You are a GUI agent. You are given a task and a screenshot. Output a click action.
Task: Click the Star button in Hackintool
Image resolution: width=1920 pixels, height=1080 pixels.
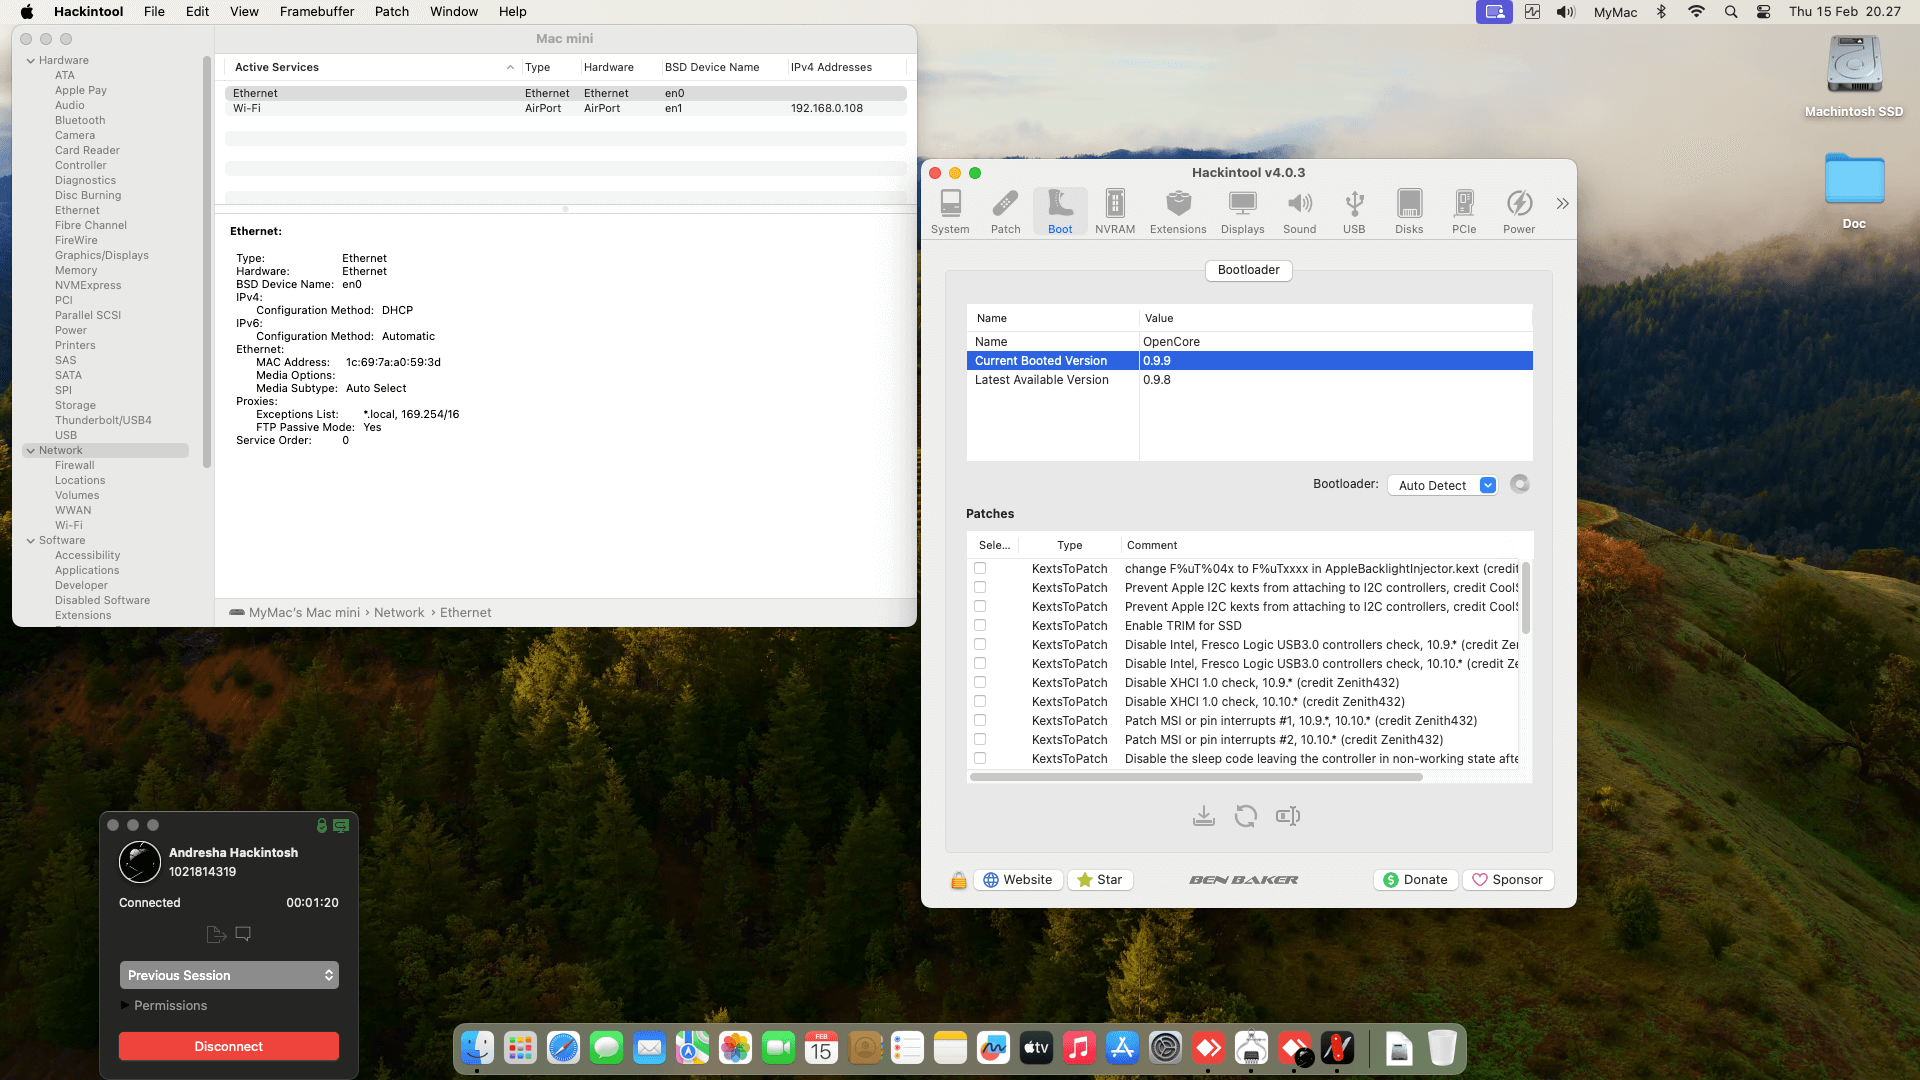point(1100,880)
